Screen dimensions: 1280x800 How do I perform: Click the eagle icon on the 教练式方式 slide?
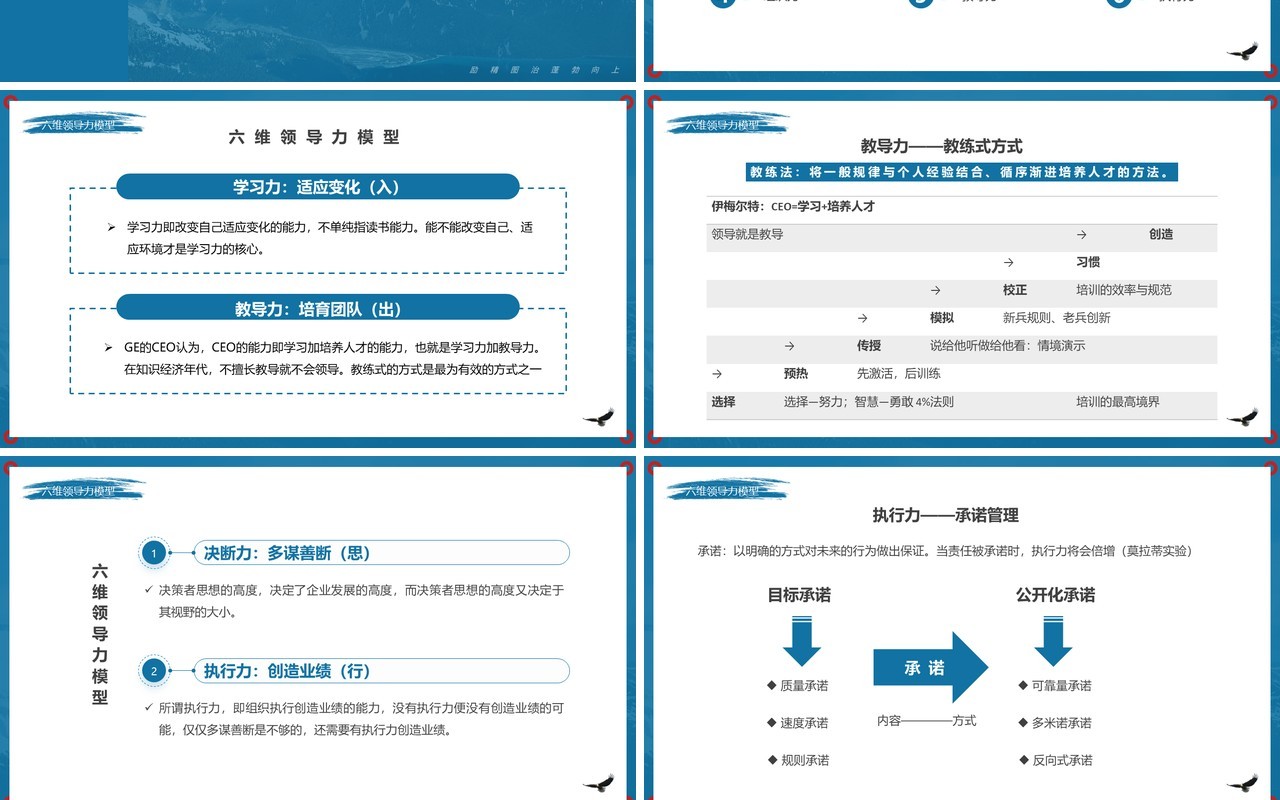coord(1243,416)
